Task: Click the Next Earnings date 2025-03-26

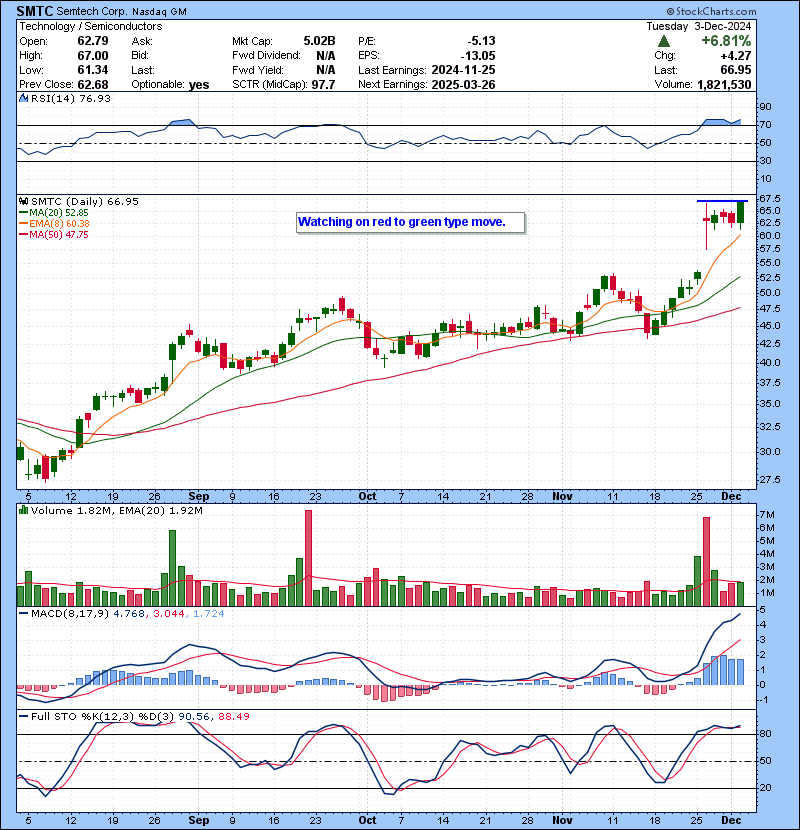Action: 463,84
